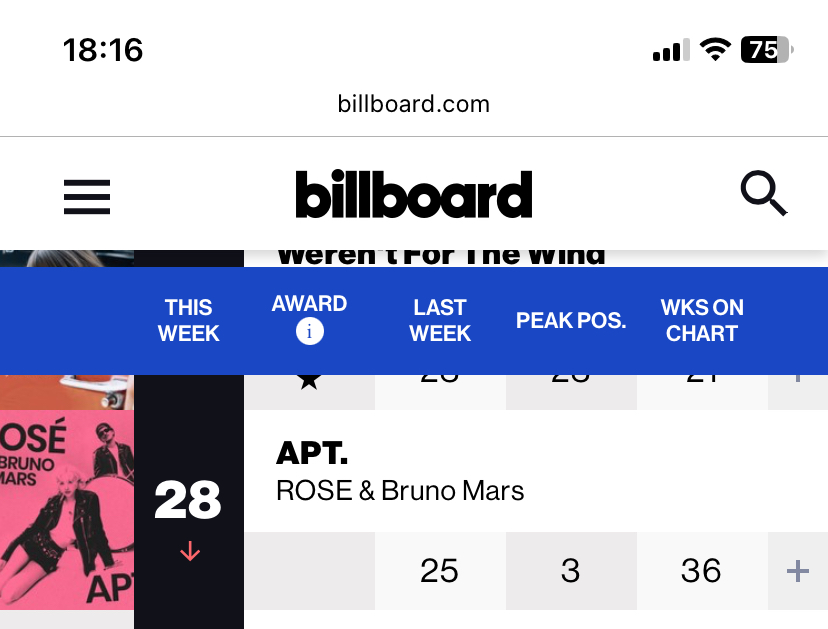Select the LAST WEEK column header
The image size is (828, 629).
(440, 321)
